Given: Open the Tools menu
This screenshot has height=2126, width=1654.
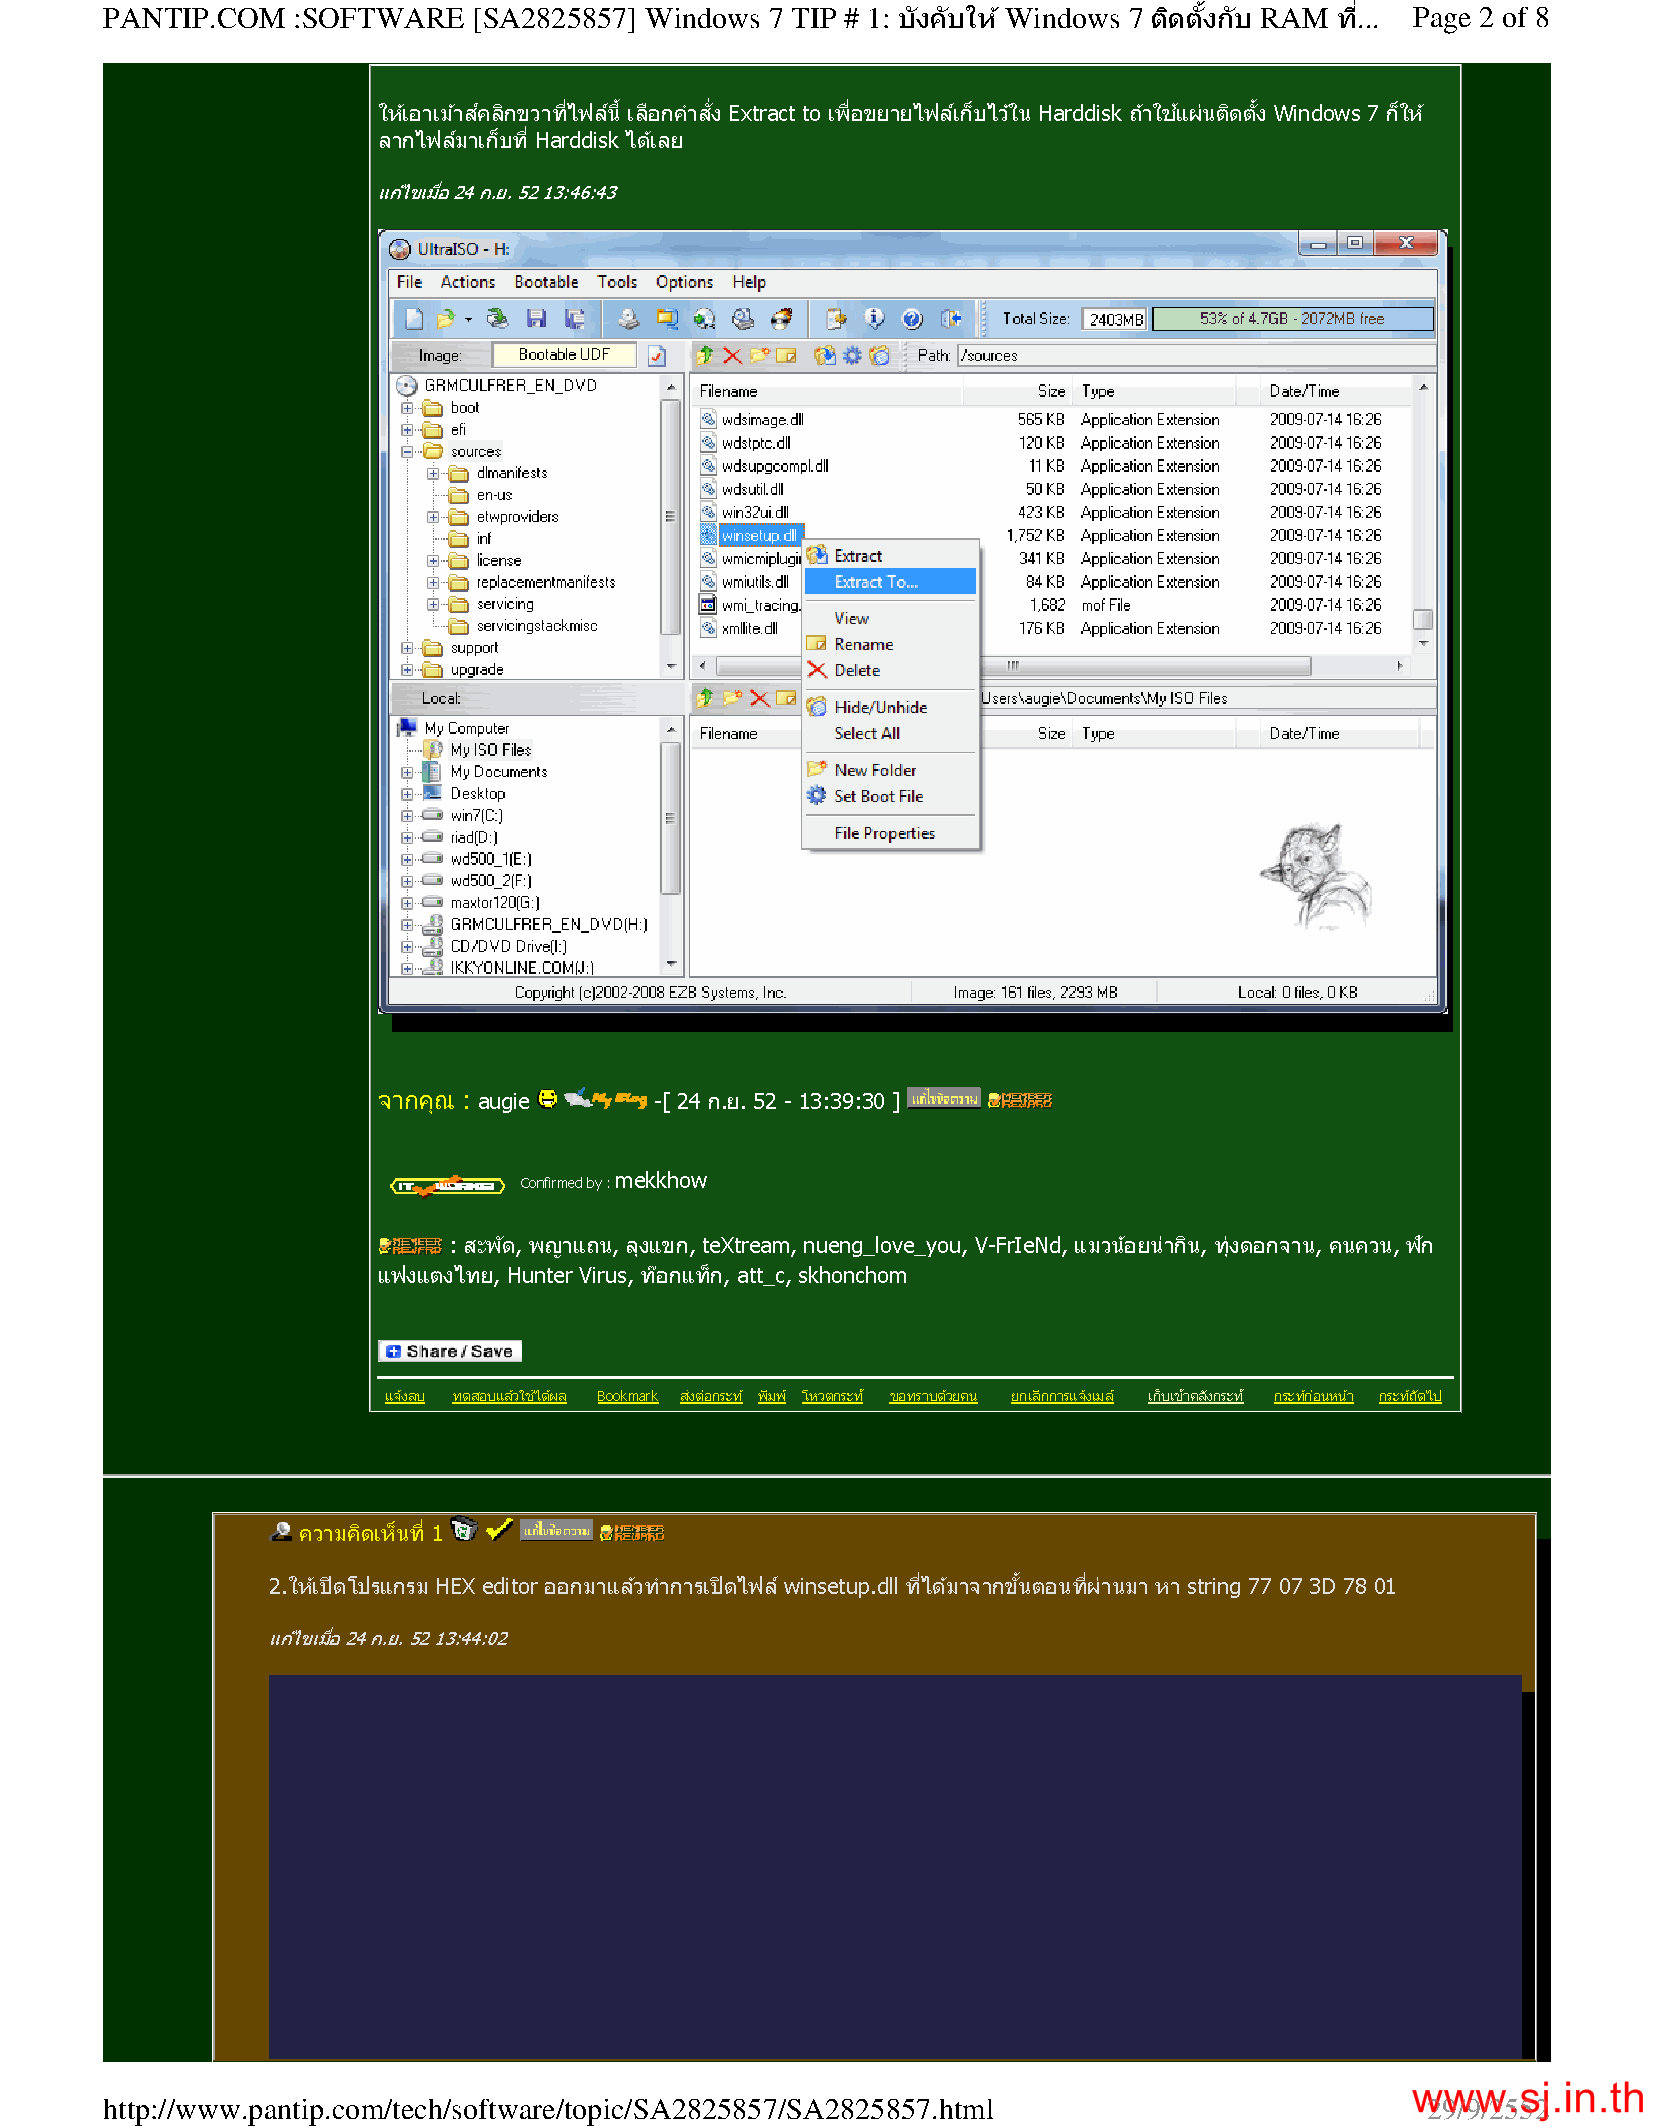Looking at the screenshot, I should pos(617,282).
